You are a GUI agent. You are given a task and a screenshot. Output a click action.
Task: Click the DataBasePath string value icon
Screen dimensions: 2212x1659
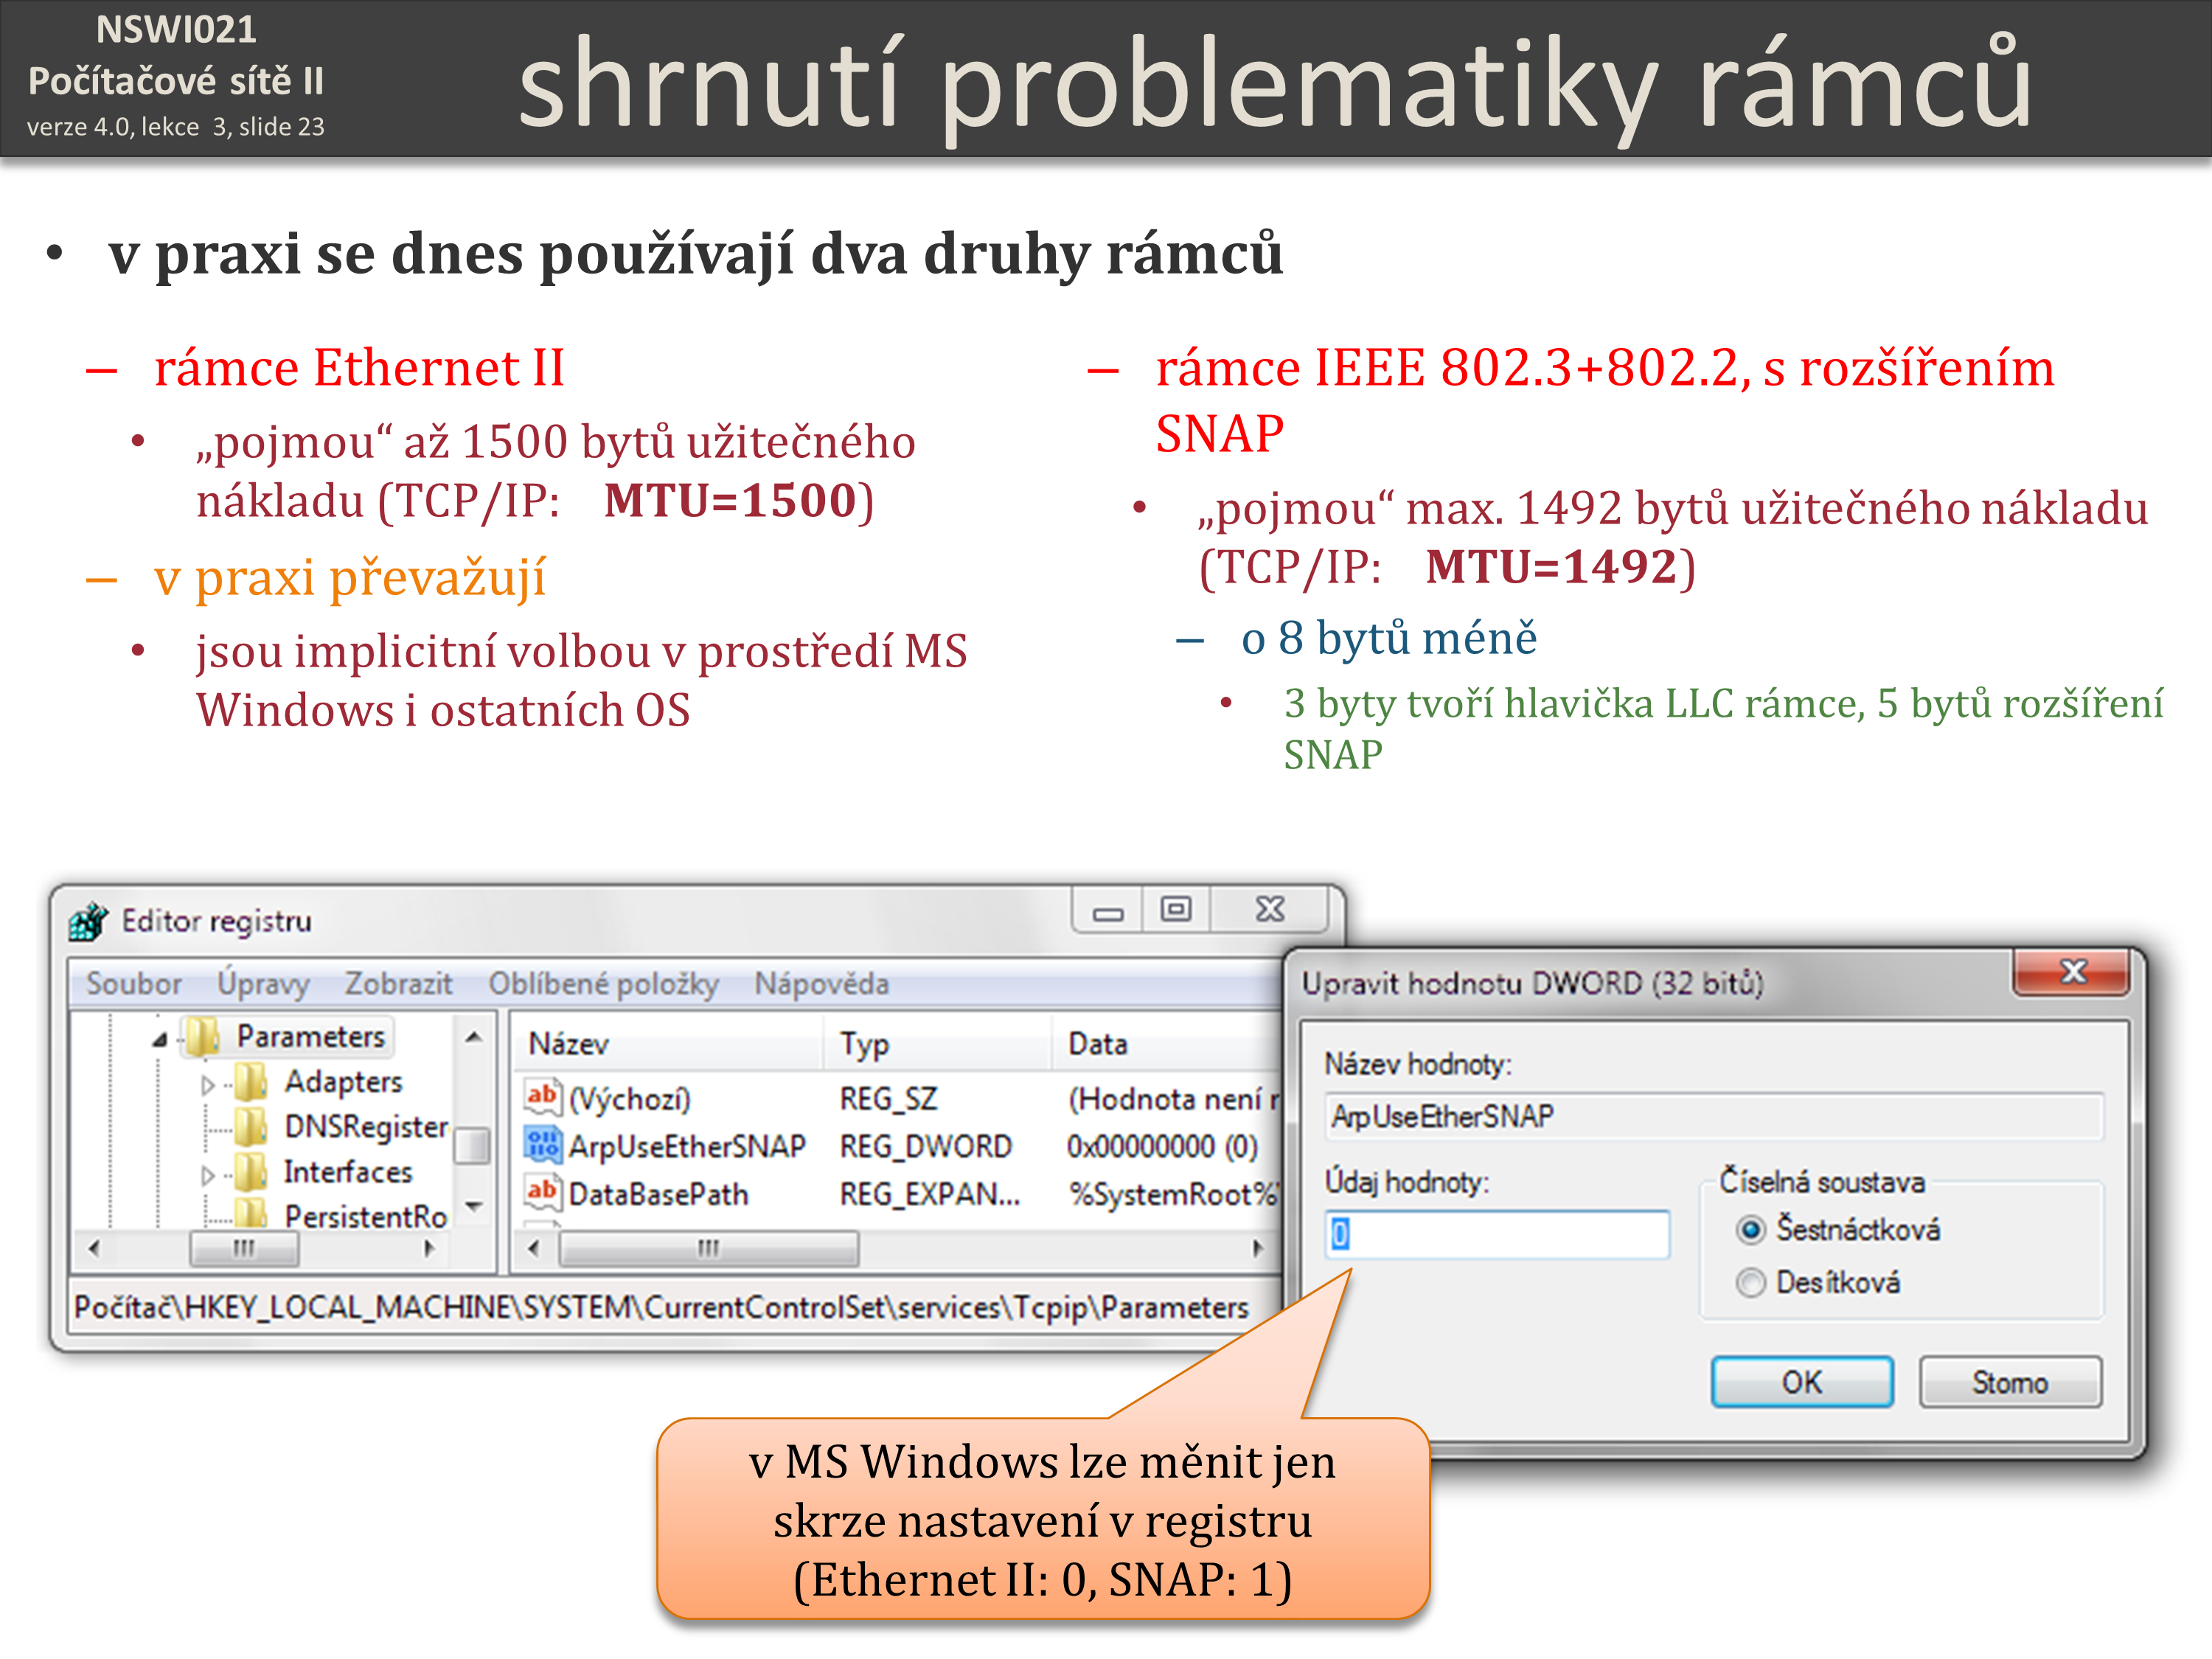pos(542,1192)
